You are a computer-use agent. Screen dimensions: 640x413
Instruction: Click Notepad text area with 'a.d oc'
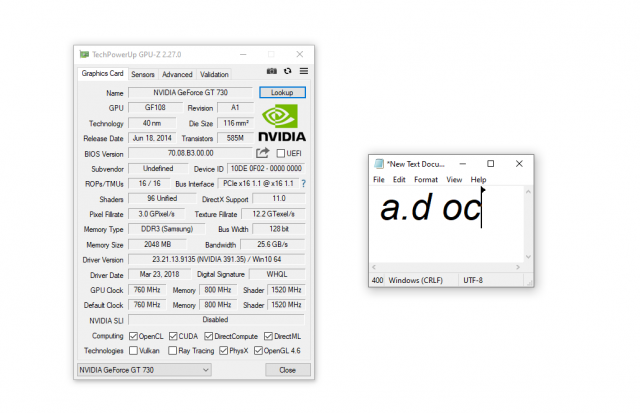coord(447,224)
